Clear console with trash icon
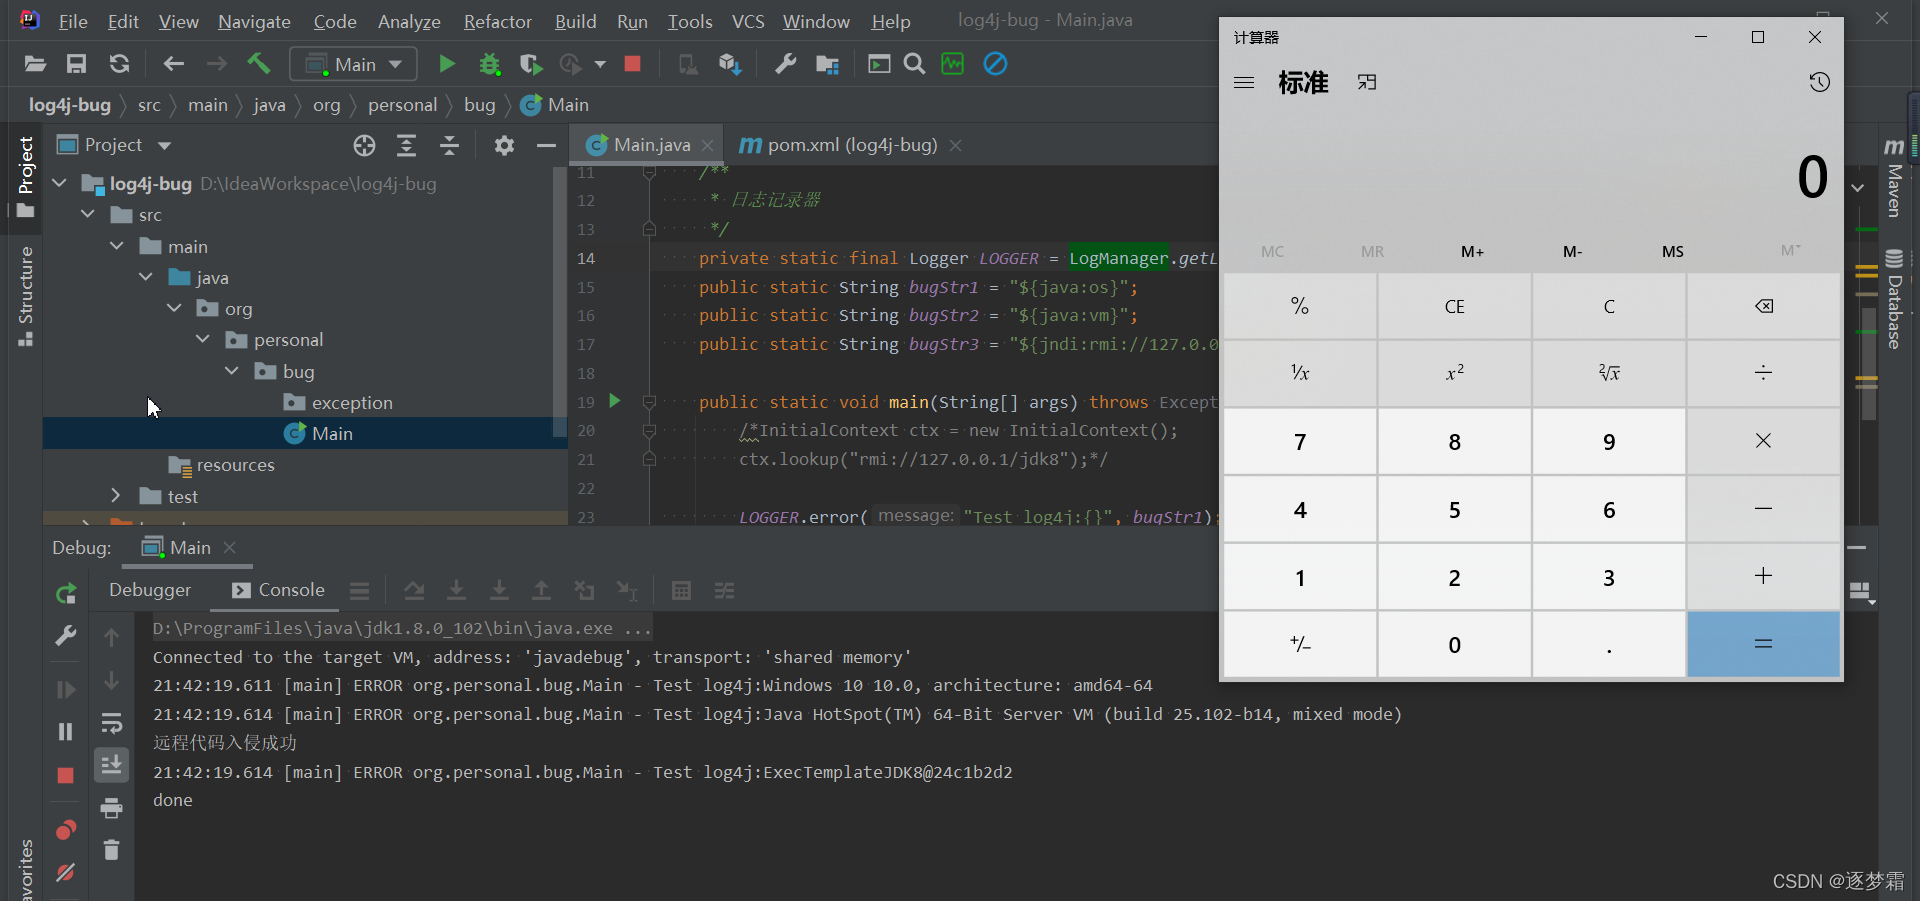The image size is (1920, 901). (x=112, y=850)
